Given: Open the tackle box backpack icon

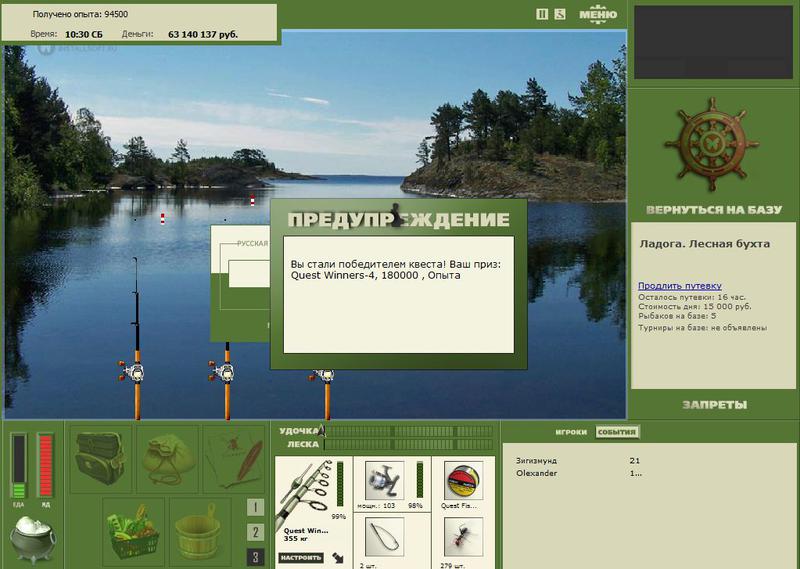Looking at the screenshot, I should point(101,459).
